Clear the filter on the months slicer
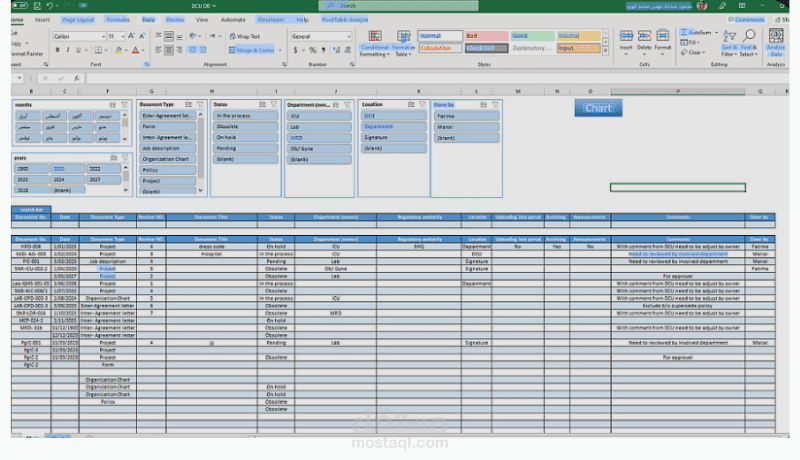 (124, 105)
